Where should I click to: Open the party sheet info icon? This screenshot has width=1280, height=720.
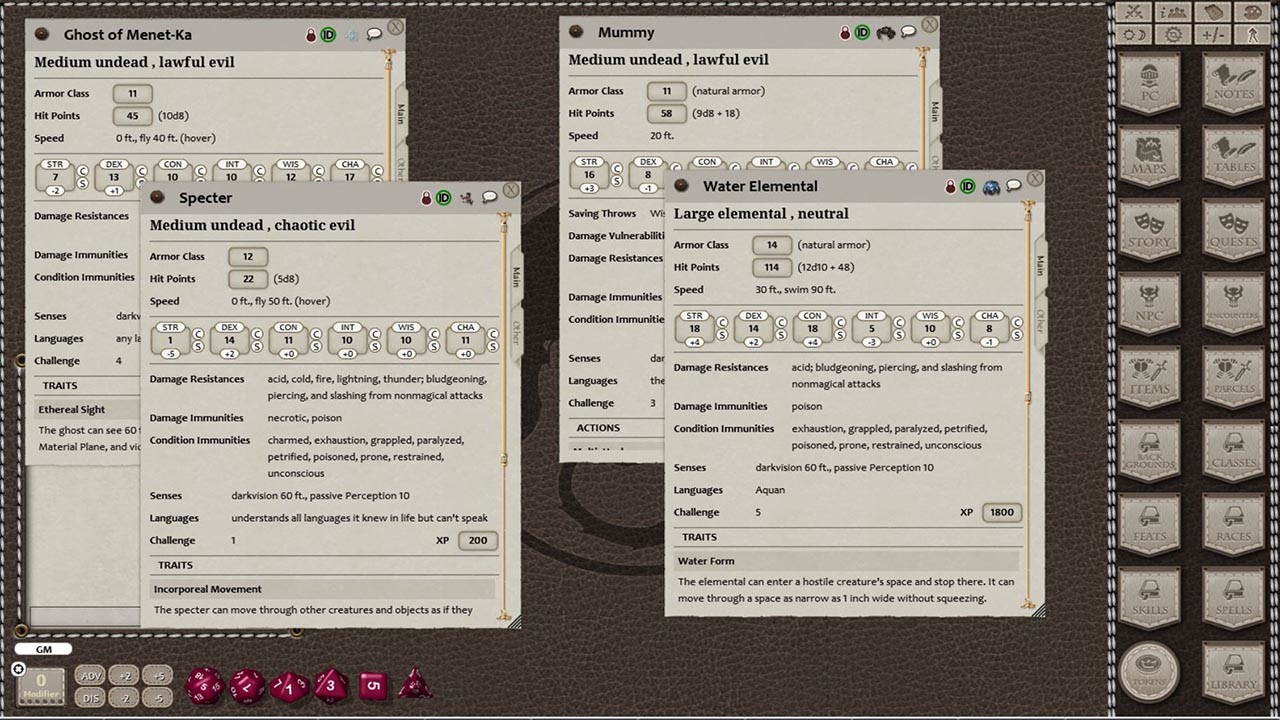[1172, 13]
